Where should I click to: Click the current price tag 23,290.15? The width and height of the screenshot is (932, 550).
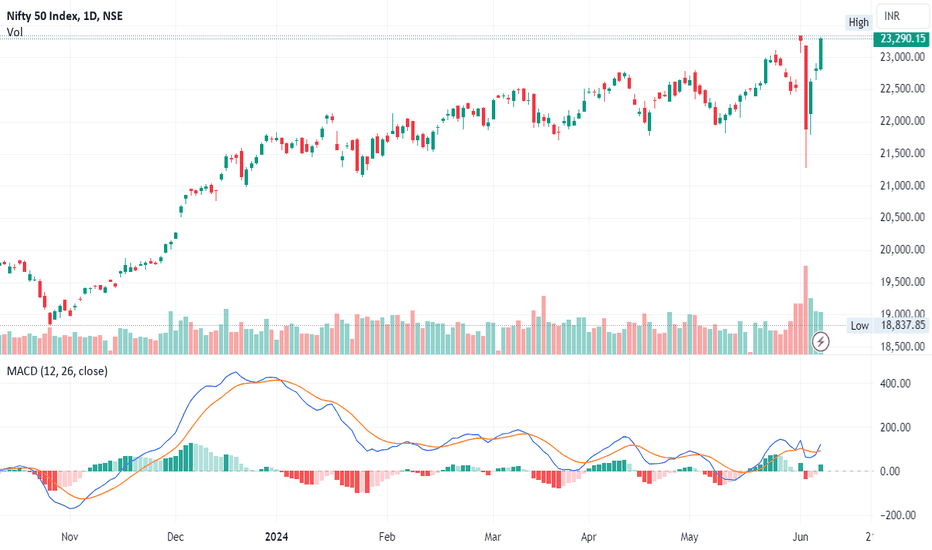tap(902, 39)
